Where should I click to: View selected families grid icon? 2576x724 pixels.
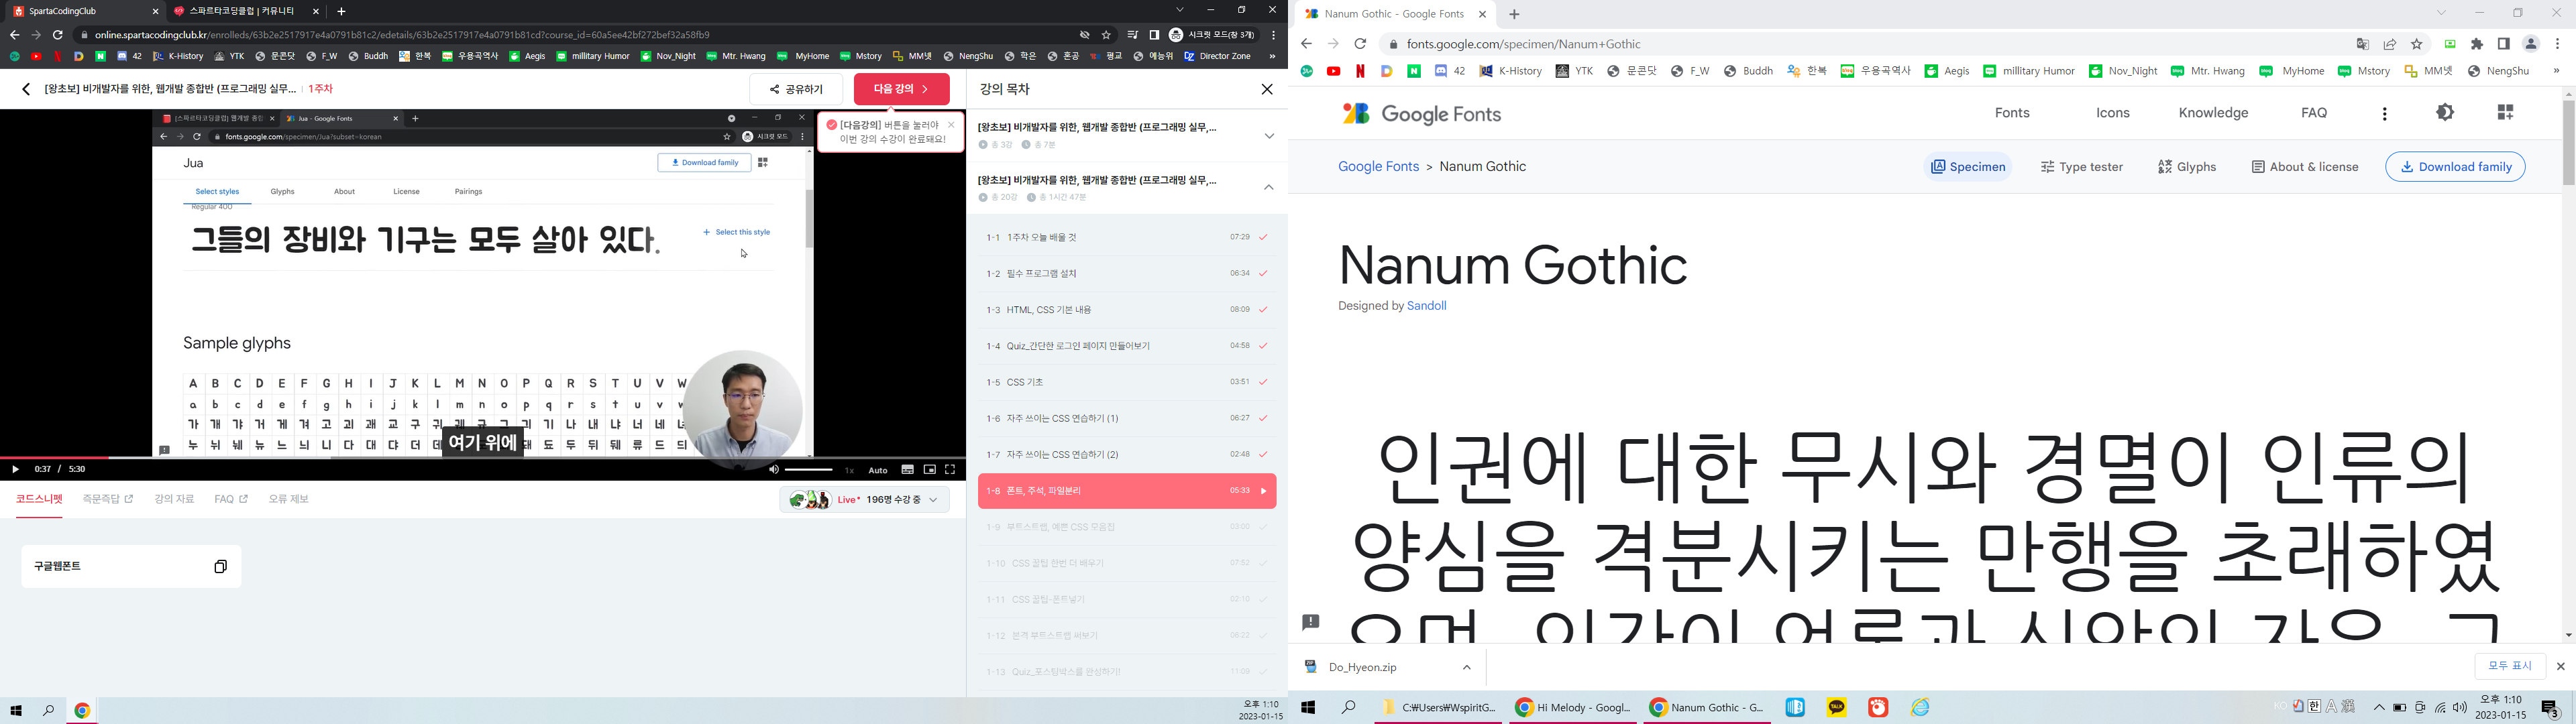[x=2505, y=113]
